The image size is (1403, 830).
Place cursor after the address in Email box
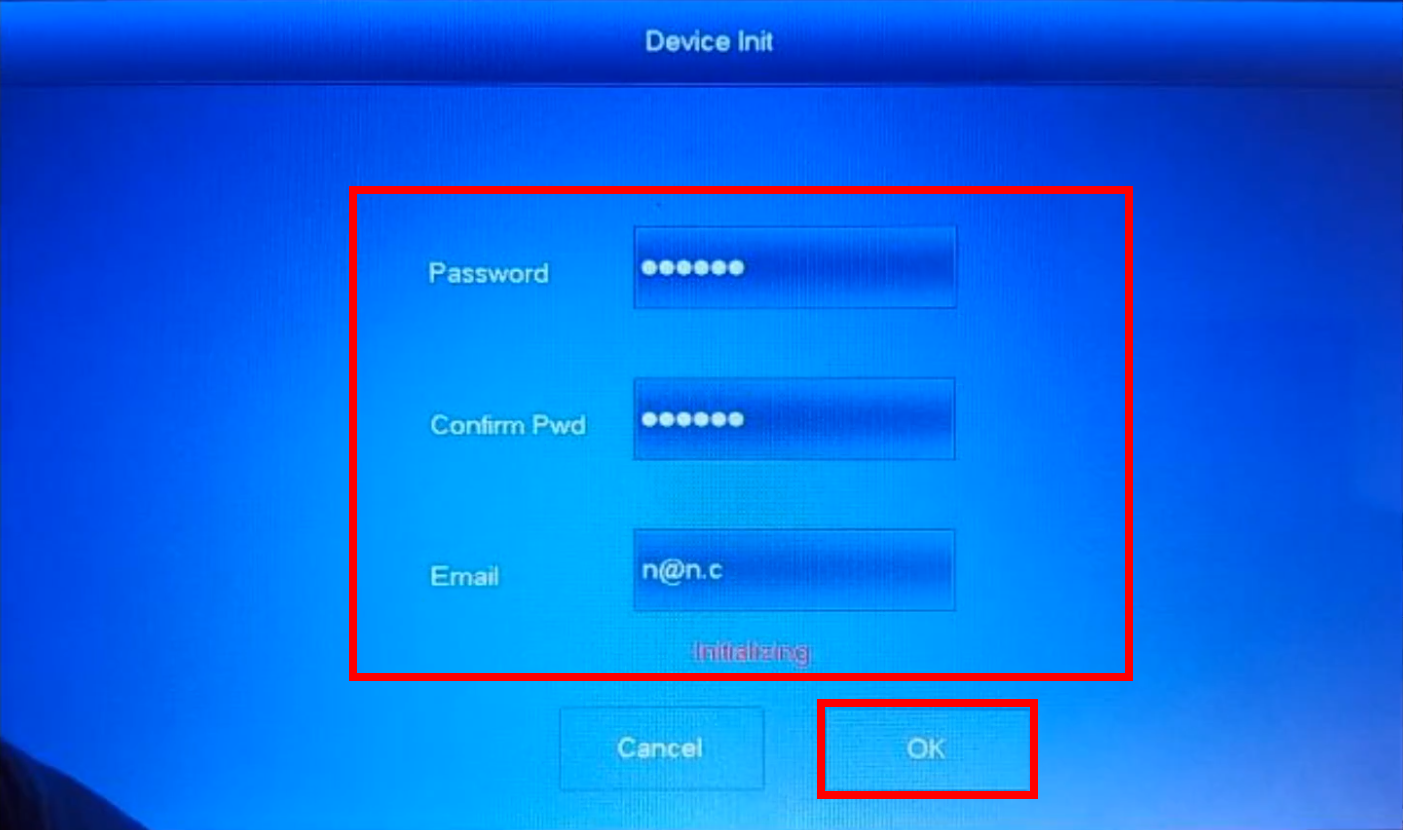(x=840, y=570)
